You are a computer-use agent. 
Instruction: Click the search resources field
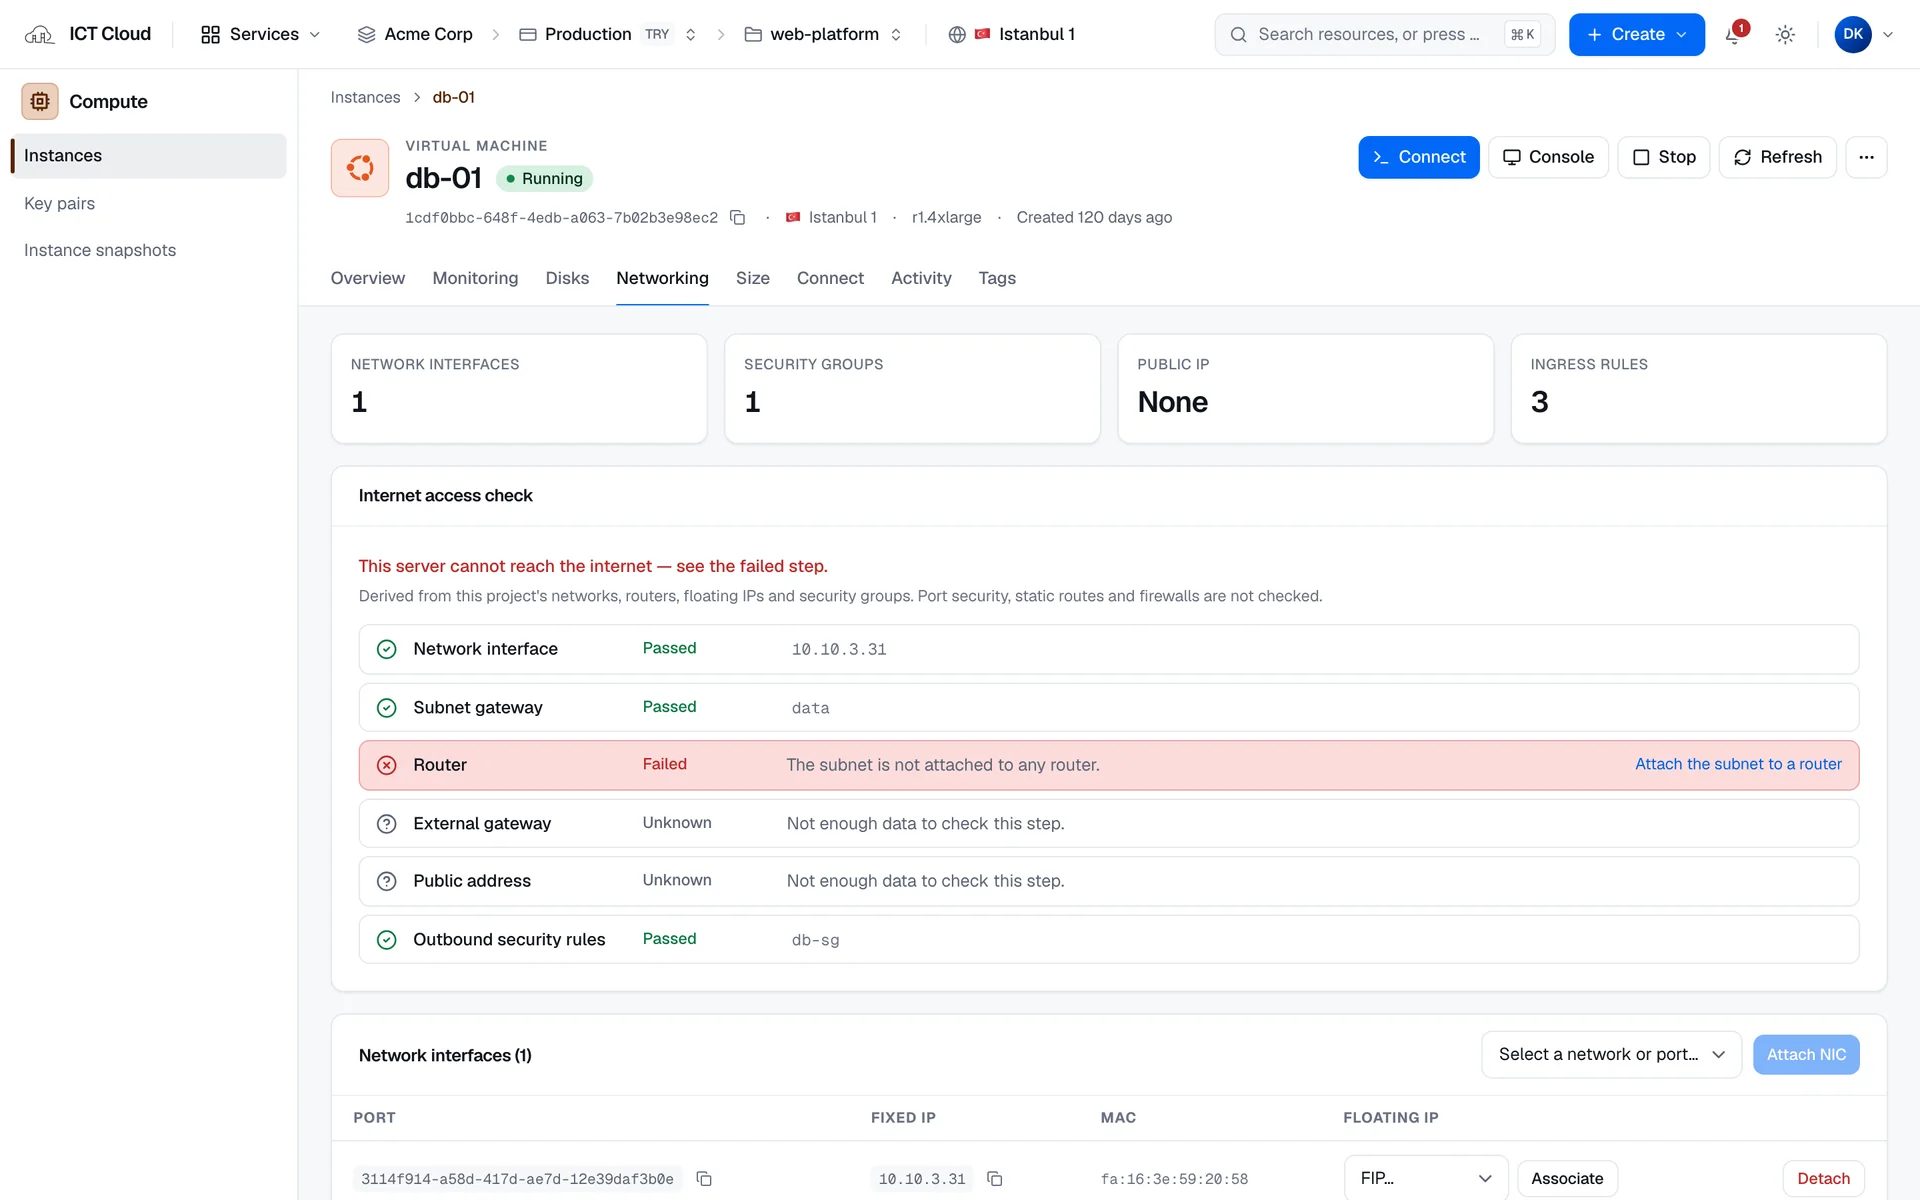click(1385, 34)
